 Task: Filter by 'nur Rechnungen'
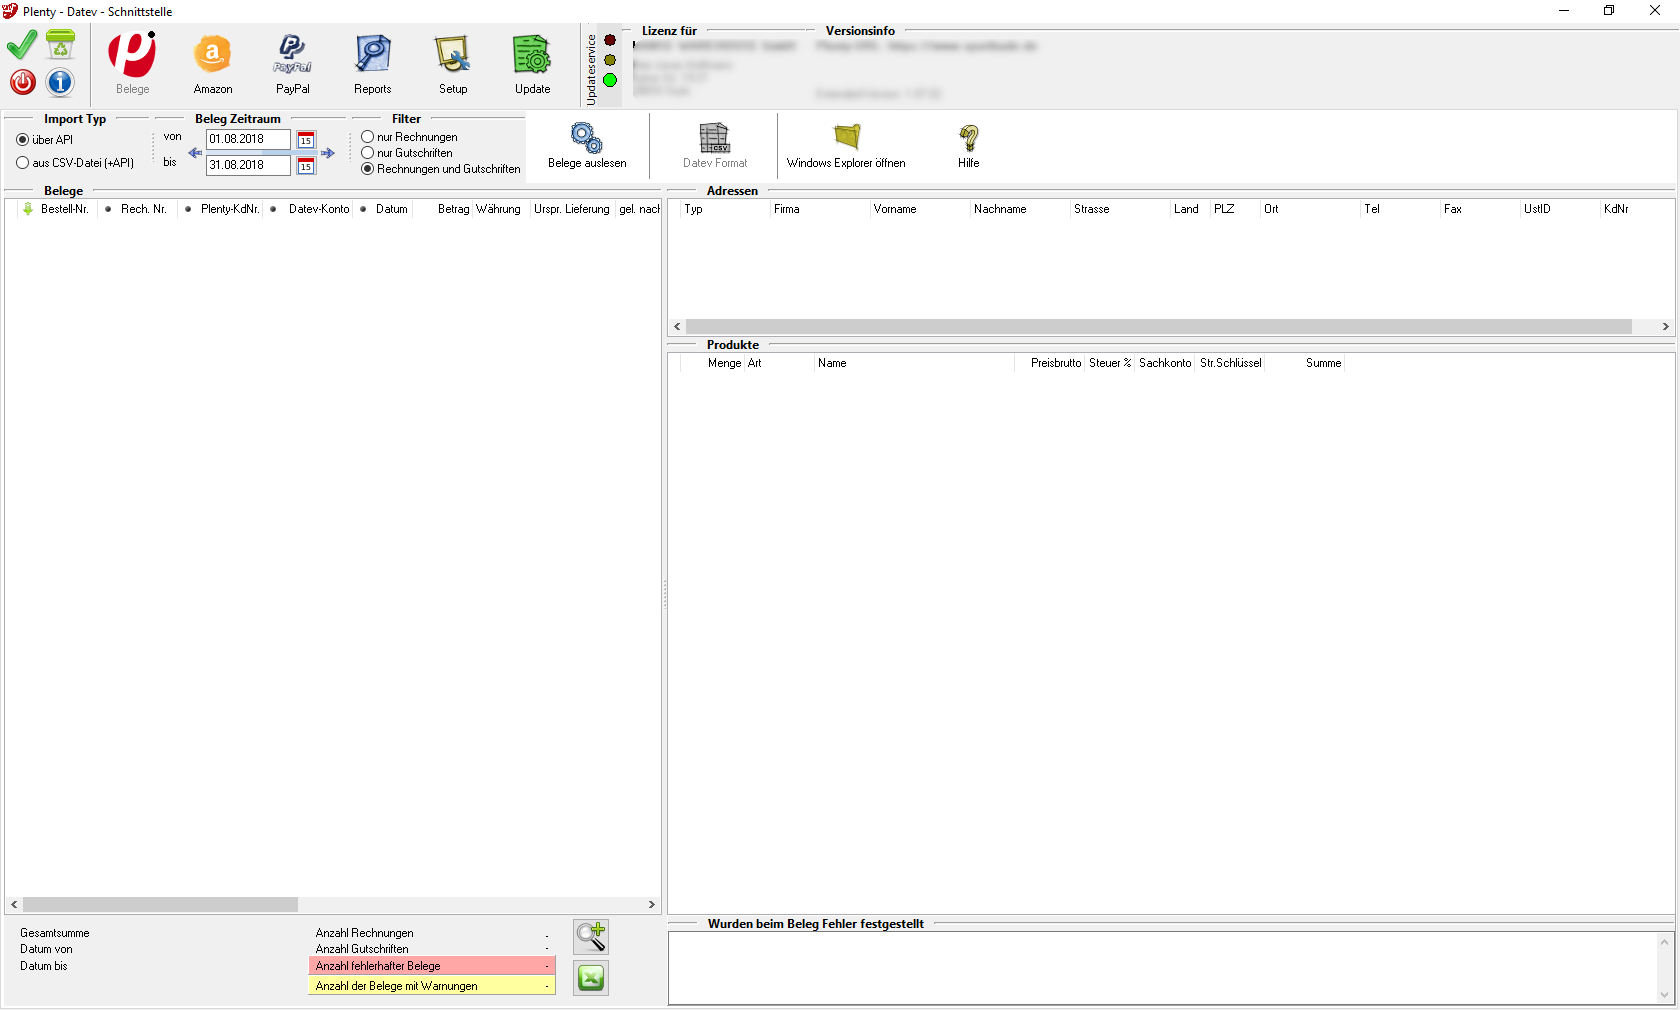coord(368,137)
